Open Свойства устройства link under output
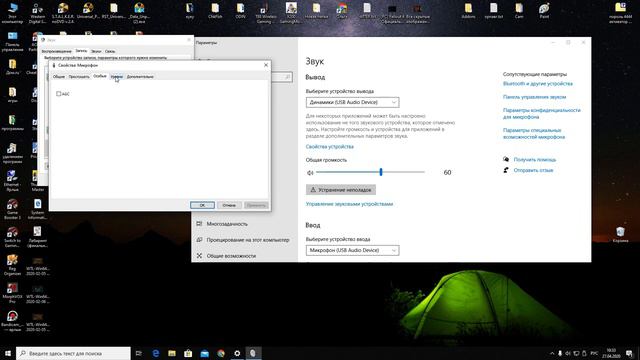This screenshot has width=640, height=360. coord(329,147)
